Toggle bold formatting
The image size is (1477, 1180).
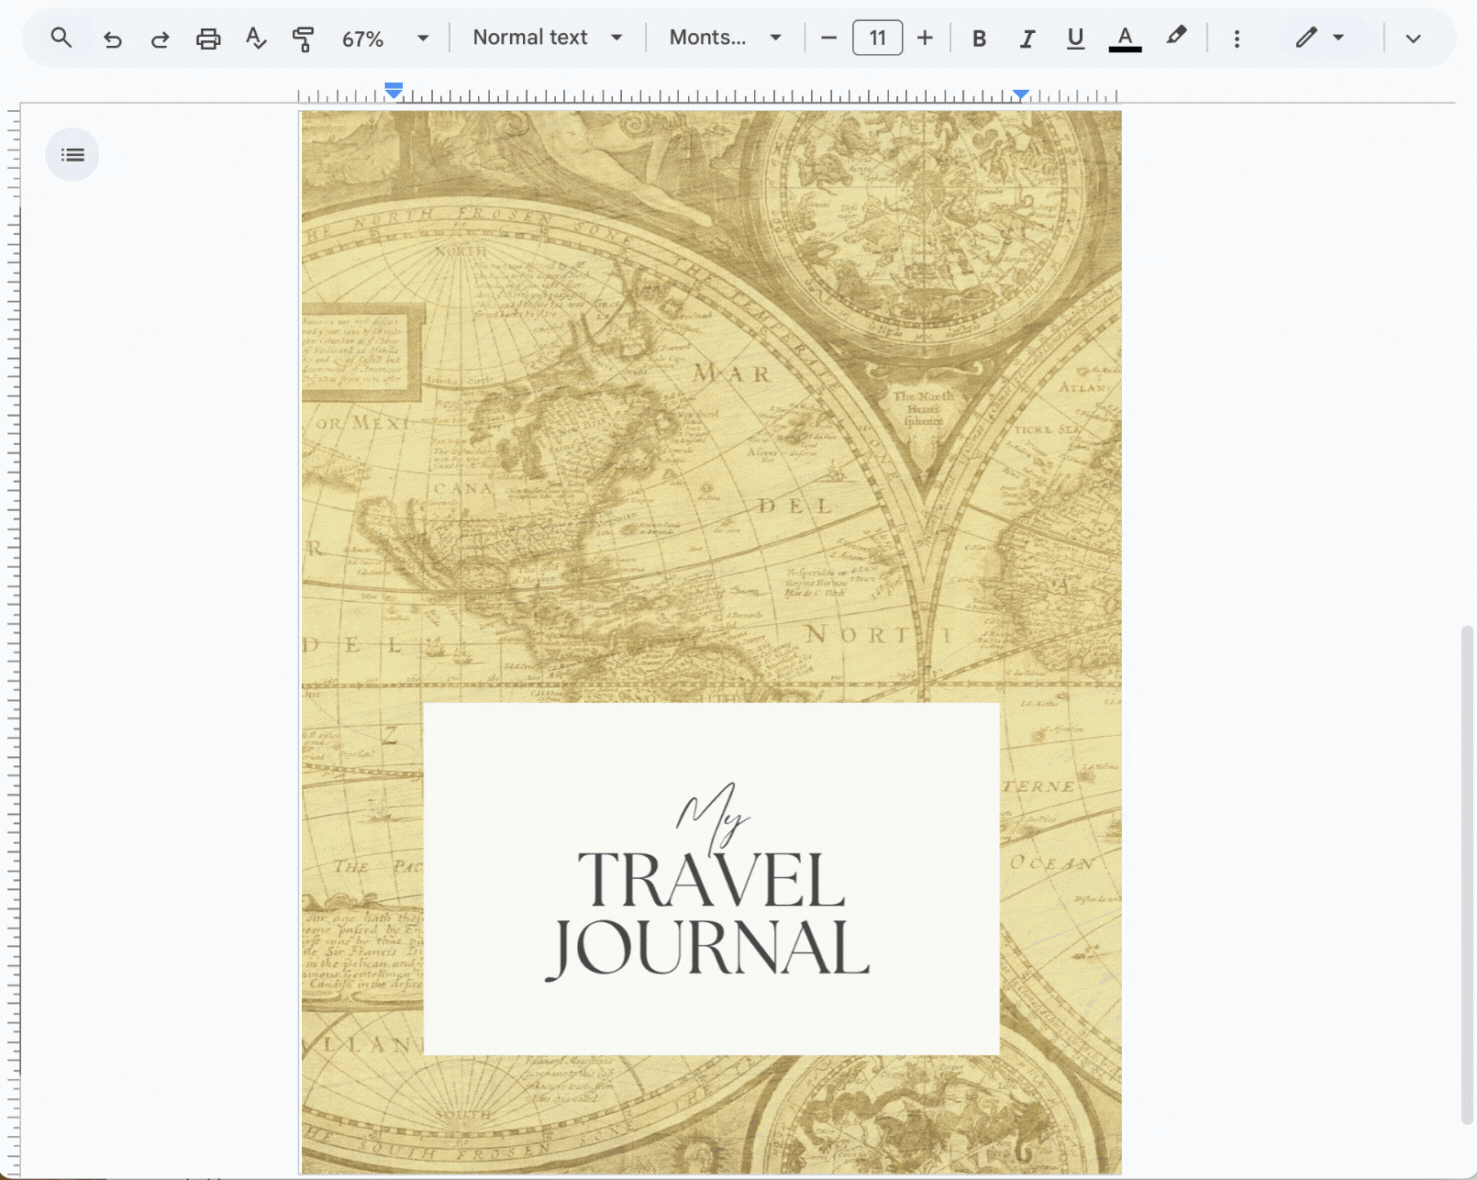979,39
